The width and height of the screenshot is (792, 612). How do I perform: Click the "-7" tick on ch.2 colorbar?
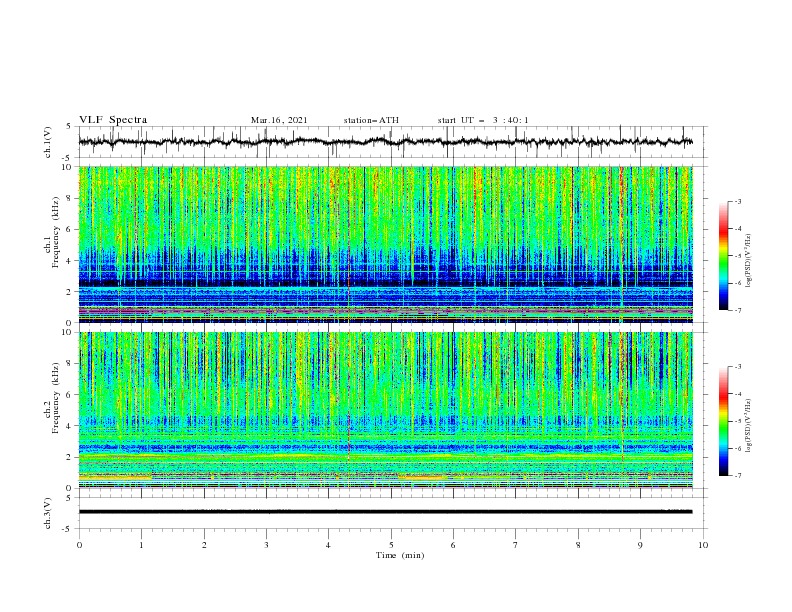(x=737, y=475)
